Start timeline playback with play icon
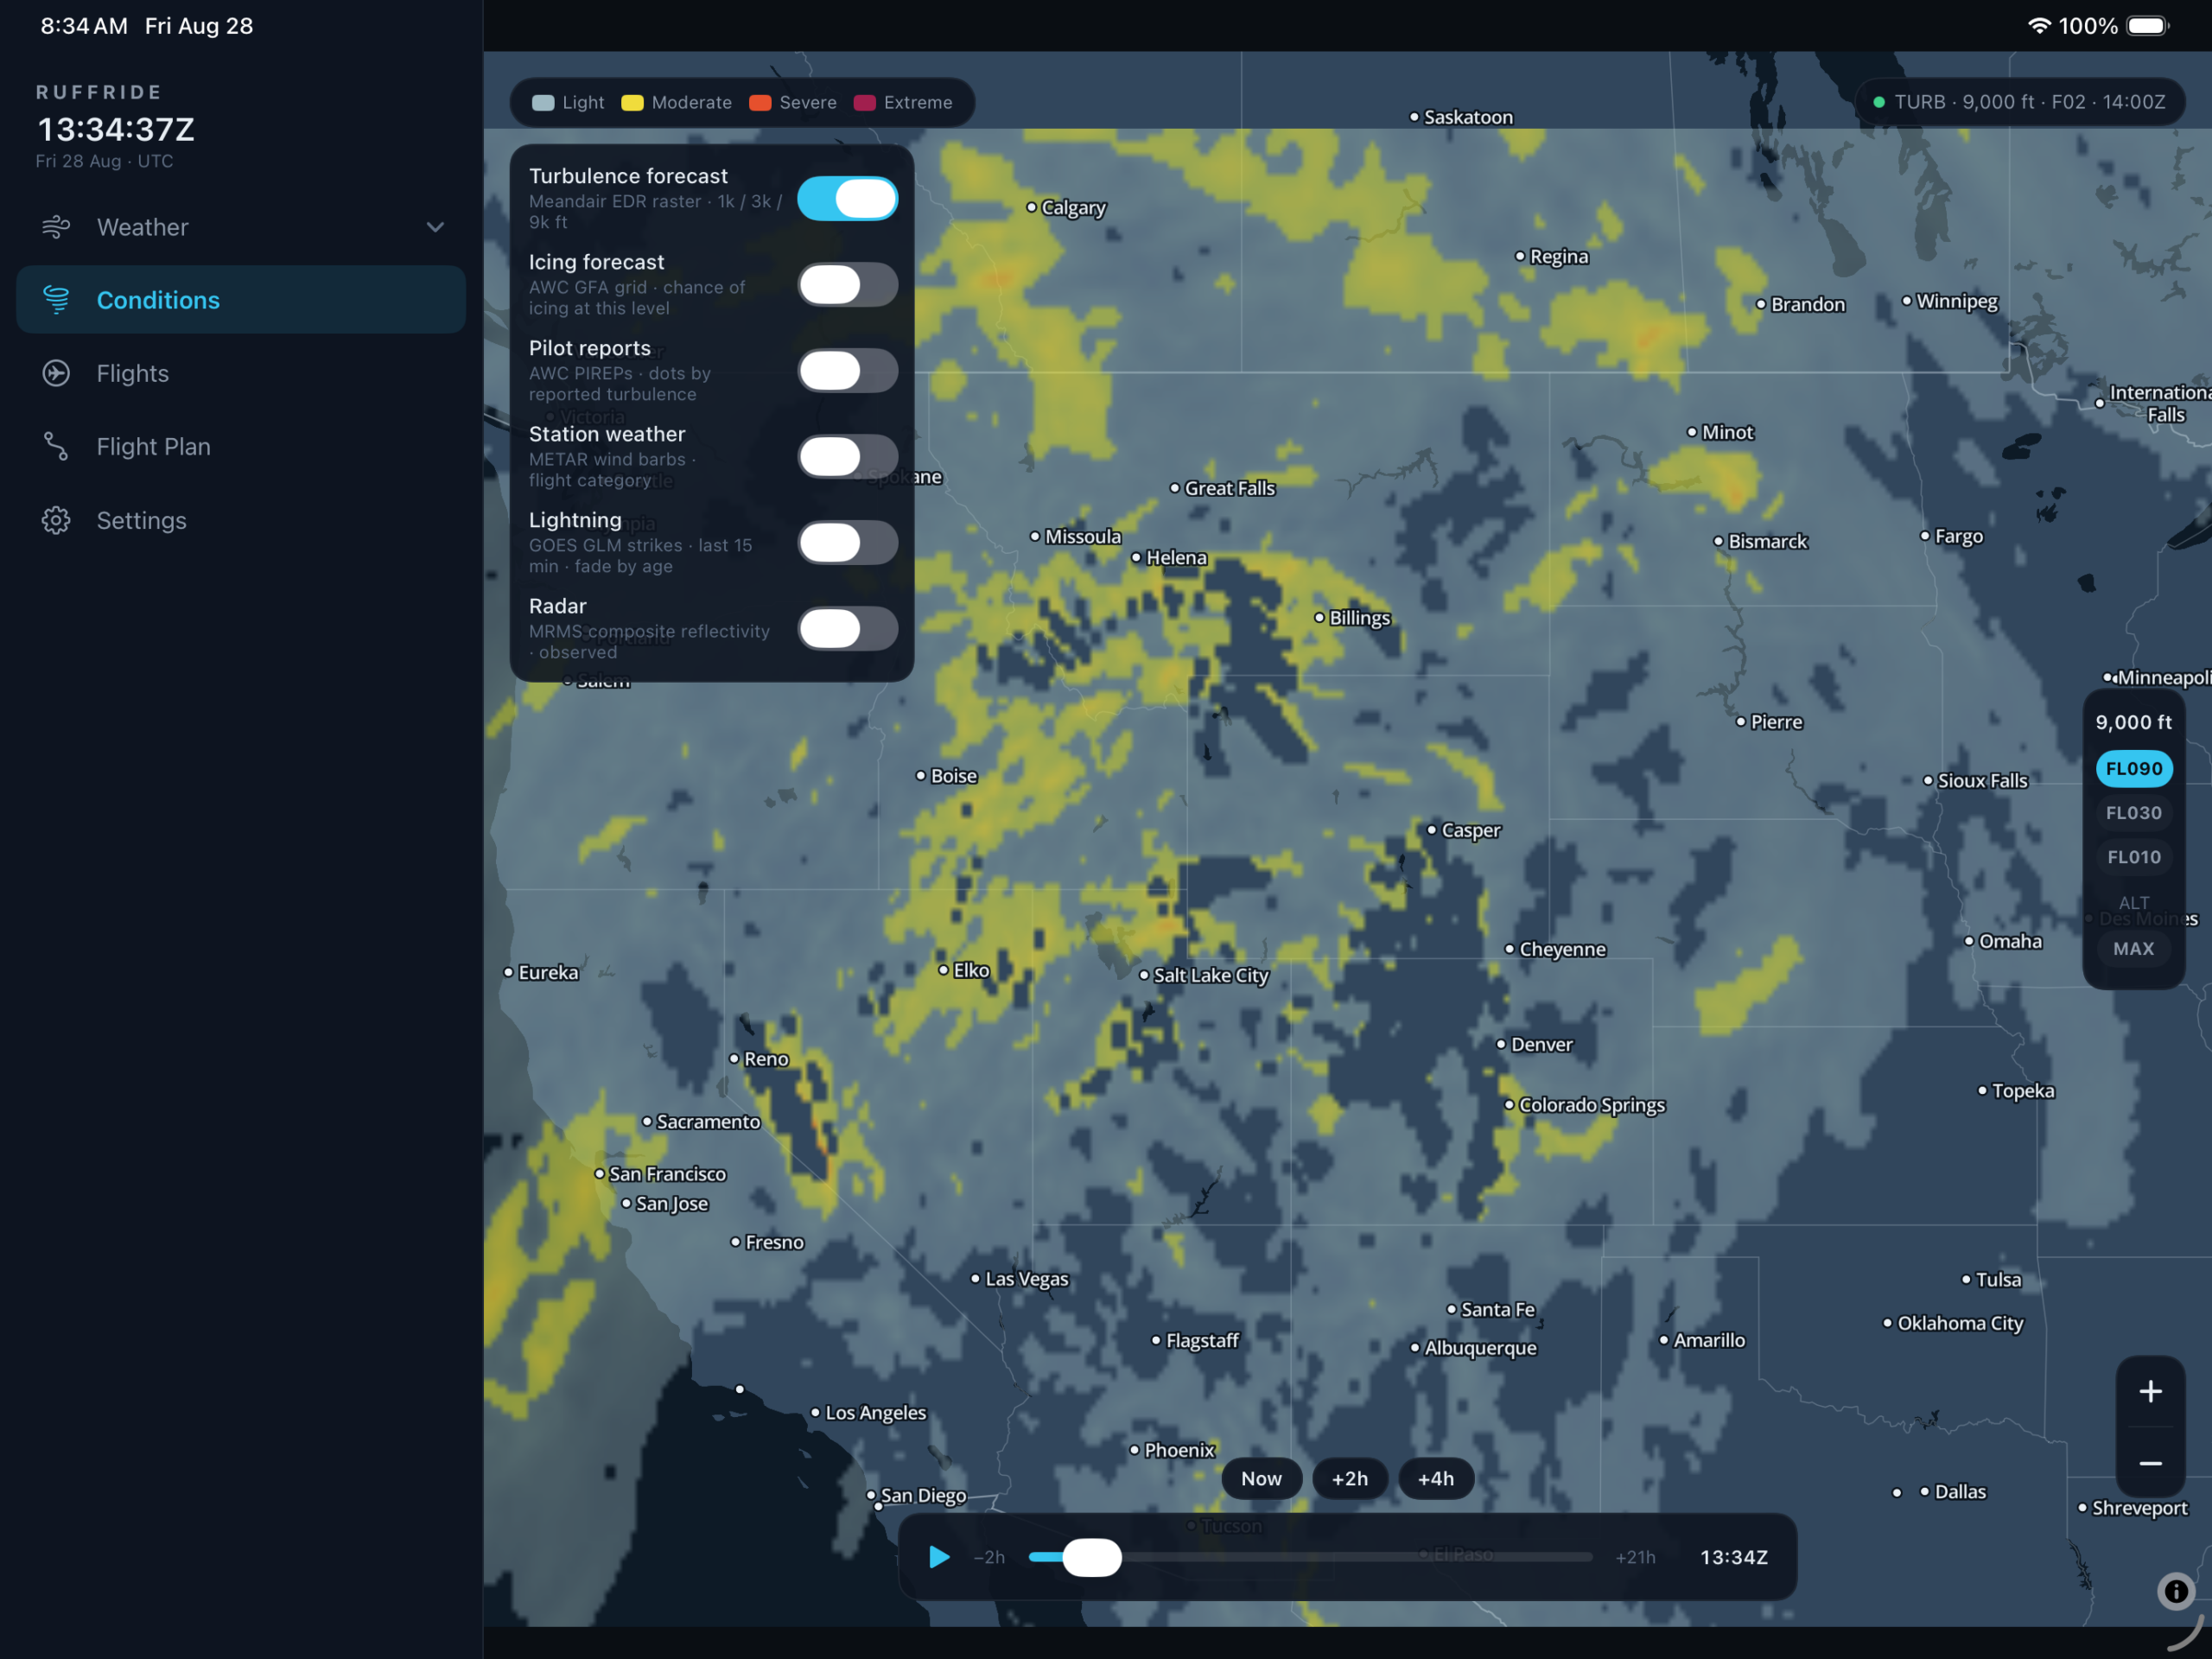 tap(939, 1557)
